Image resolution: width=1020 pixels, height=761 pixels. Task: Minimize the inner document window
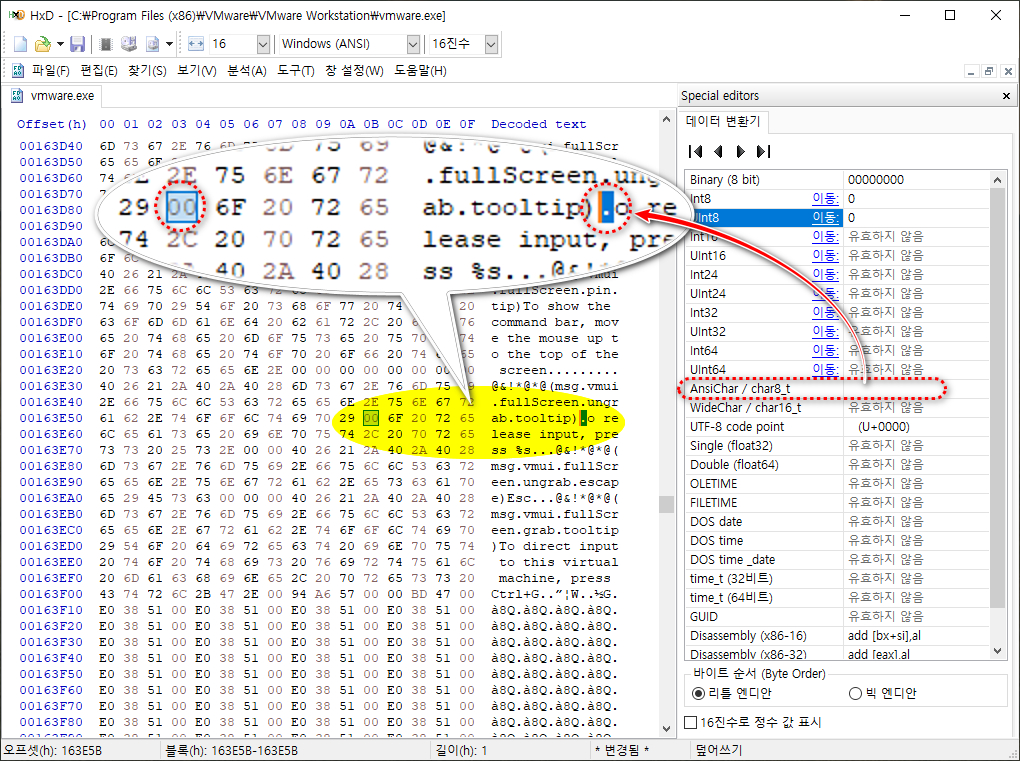pyautogui.click(x=971, y=72)
